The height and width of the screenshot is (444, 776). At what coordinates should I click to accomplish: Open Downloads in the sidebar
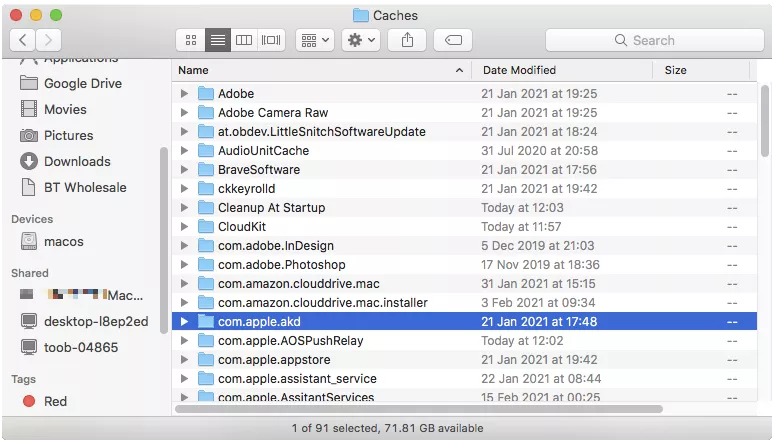[76, 161]
